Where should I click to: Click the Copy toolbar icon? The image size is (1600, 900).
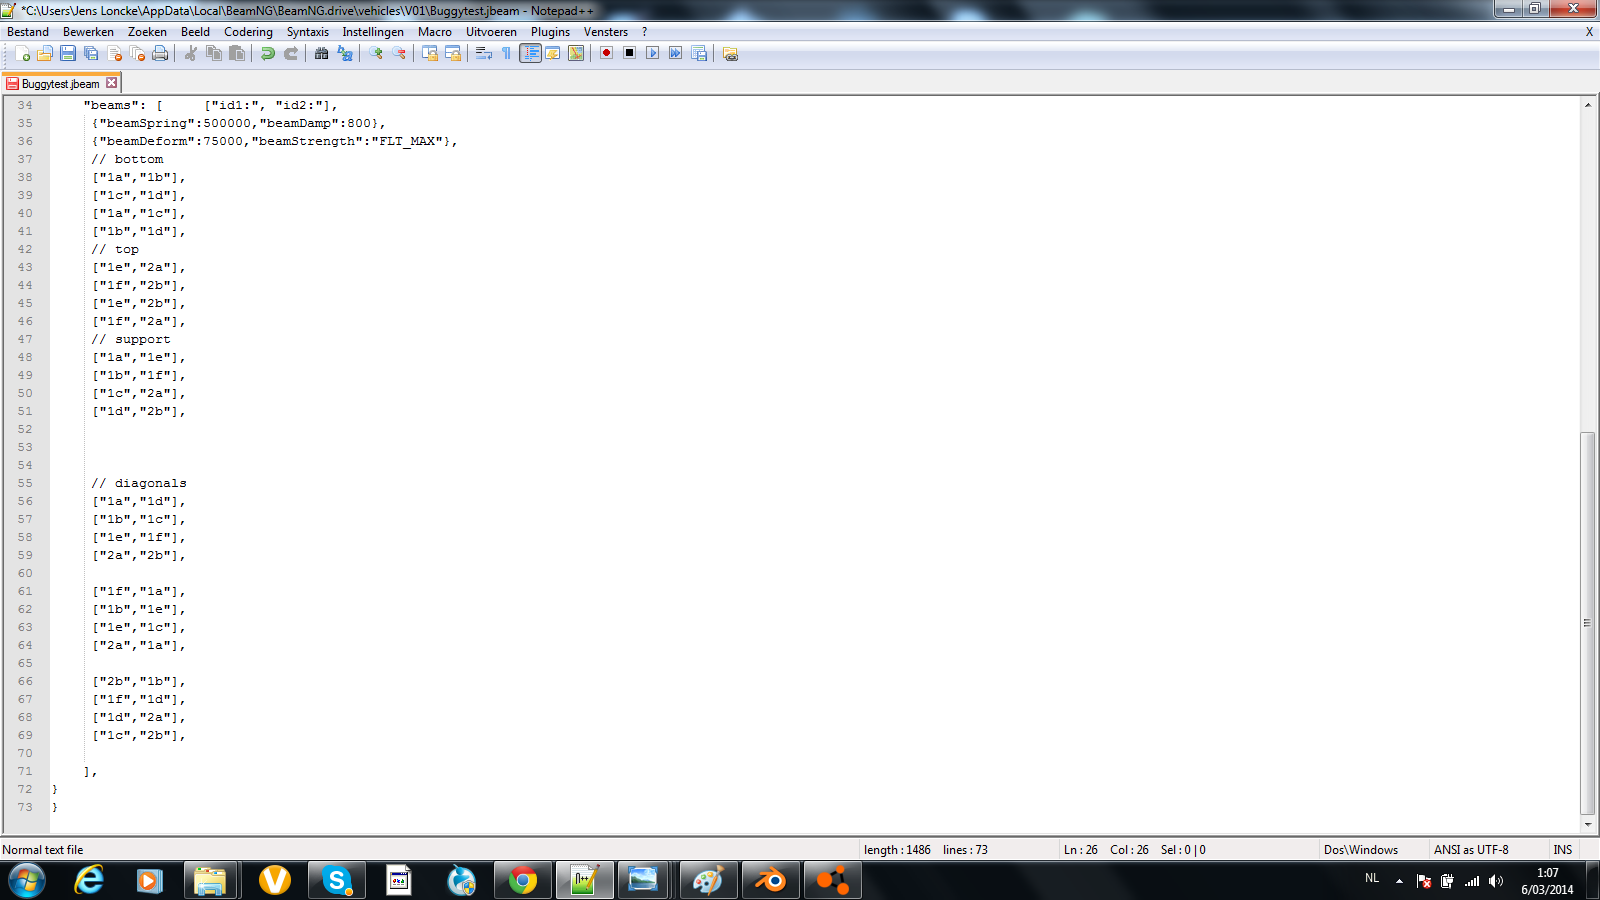(213, 54)
